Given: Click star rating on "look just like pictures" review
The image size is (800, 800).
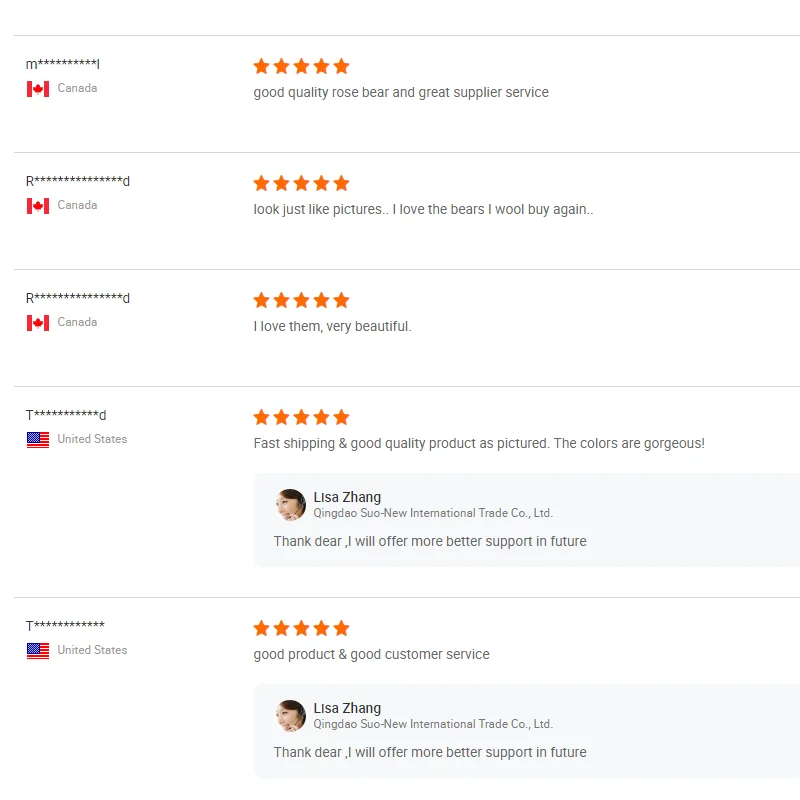Looking at the screenshot, I should point(301,184).
